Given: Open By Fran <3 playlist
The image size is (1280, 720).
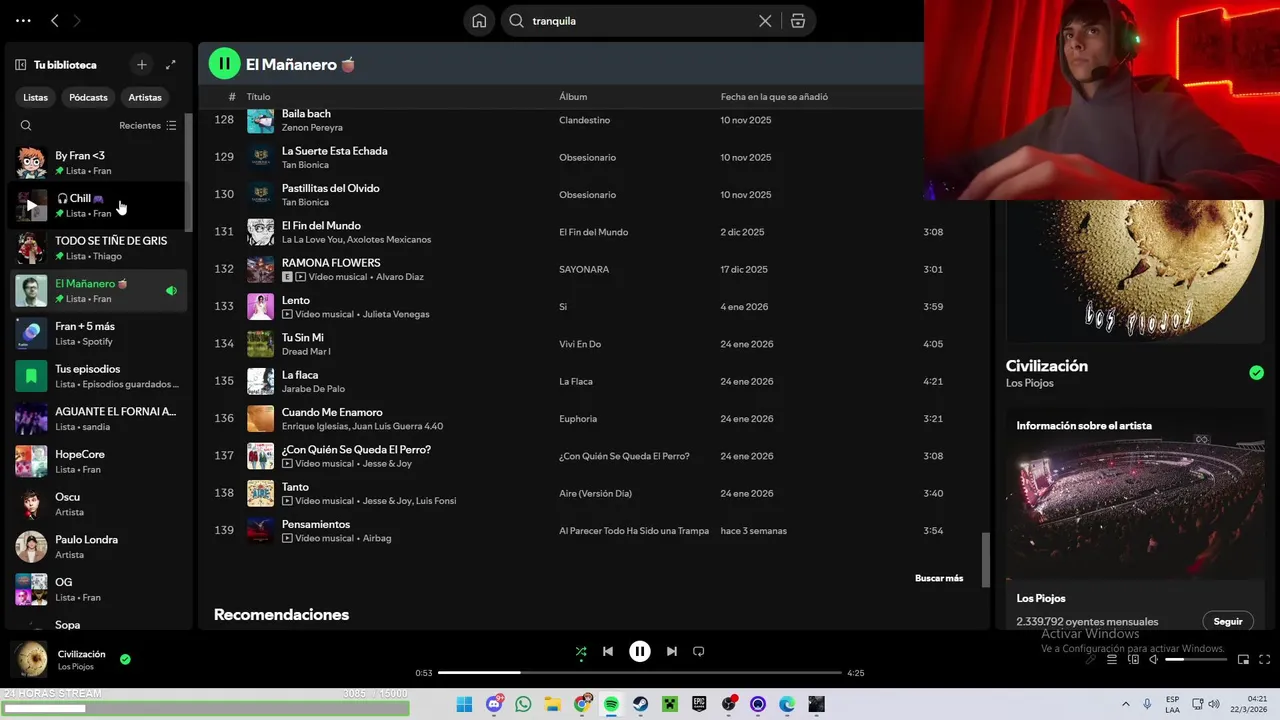Looking at the screenshot, I should click(97, 162).
